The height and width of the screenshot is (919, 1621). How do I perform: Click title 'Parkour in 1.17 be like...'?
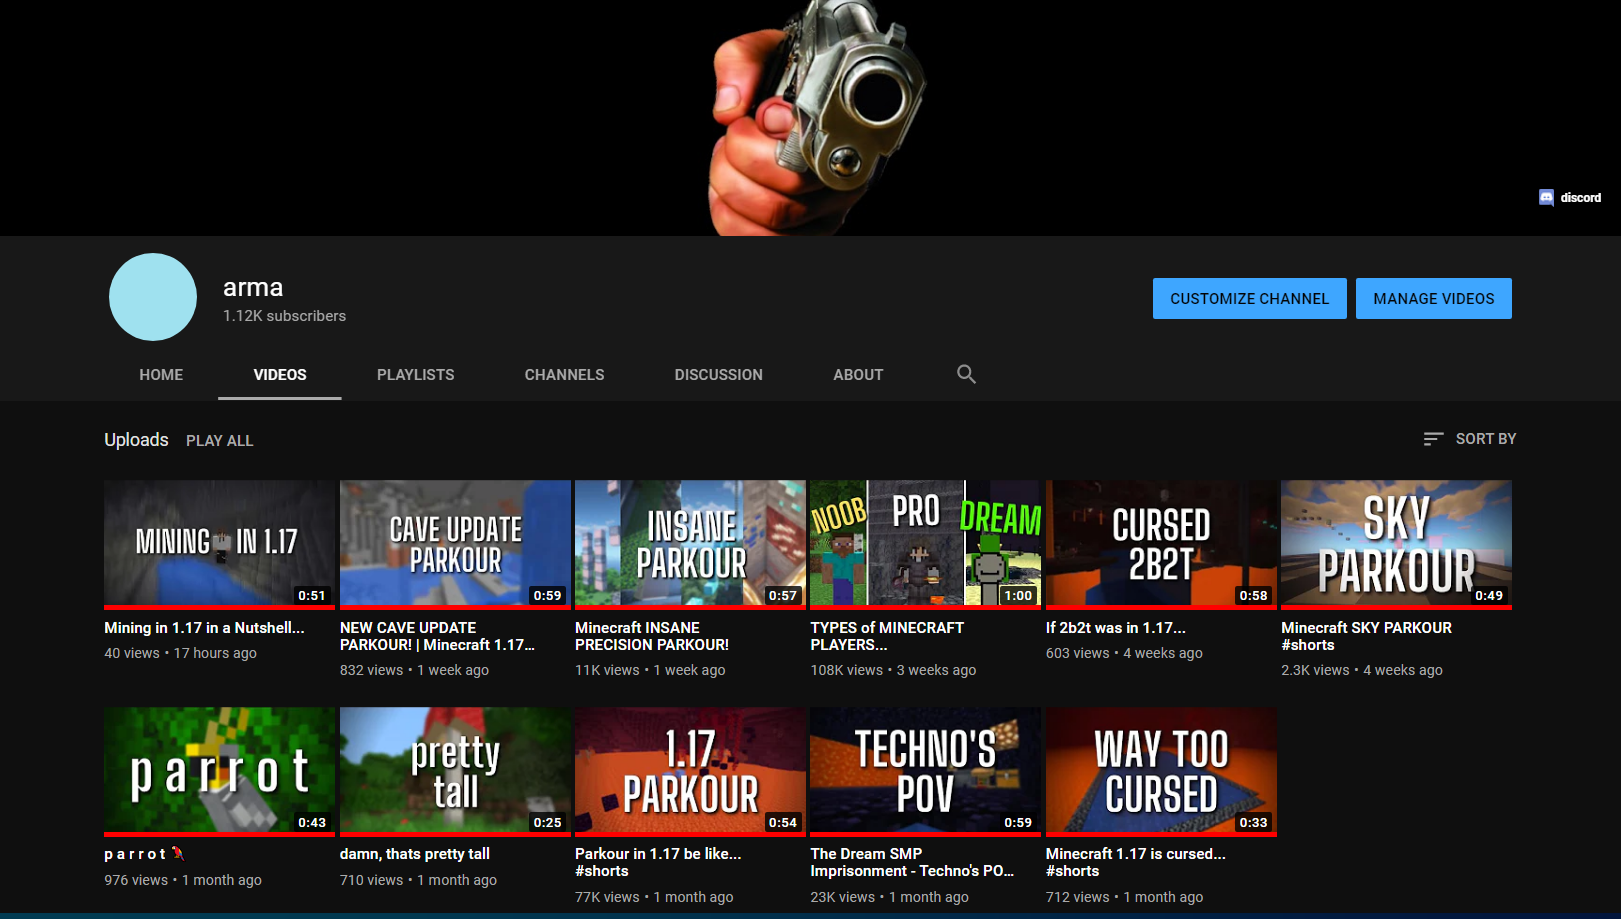pos(658,862)
